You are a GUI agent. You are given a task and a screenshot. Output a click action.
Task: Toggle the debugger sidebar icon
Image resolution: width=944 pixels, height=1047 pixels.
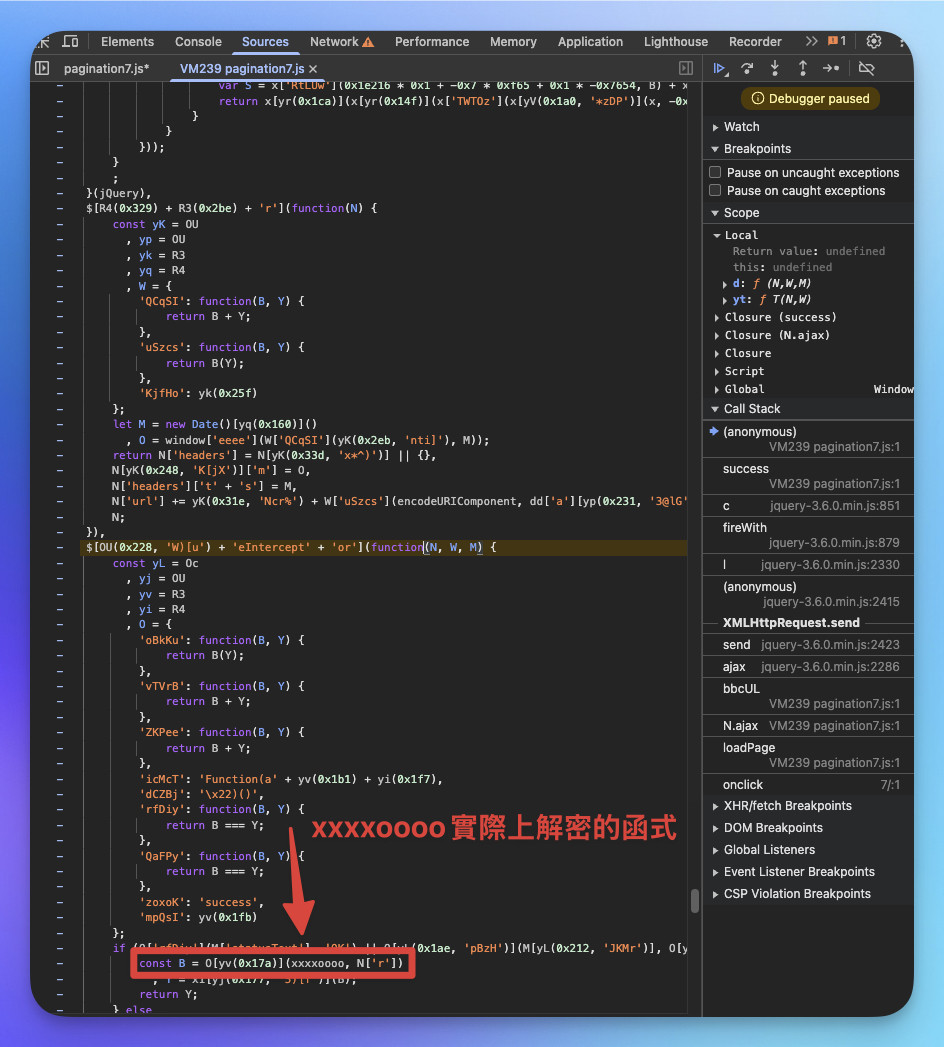(686, 68)
